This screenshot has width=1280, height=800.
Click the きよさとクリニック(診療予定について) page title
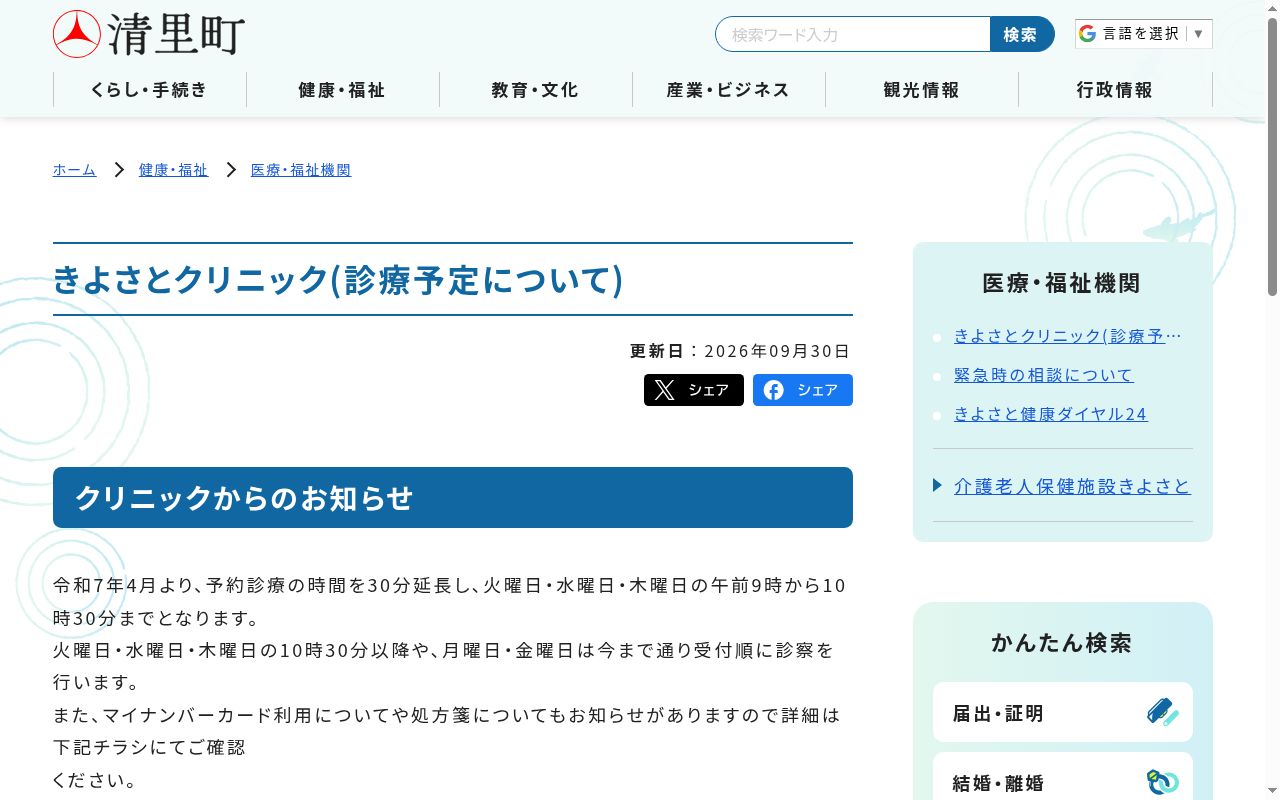[338, 279]
